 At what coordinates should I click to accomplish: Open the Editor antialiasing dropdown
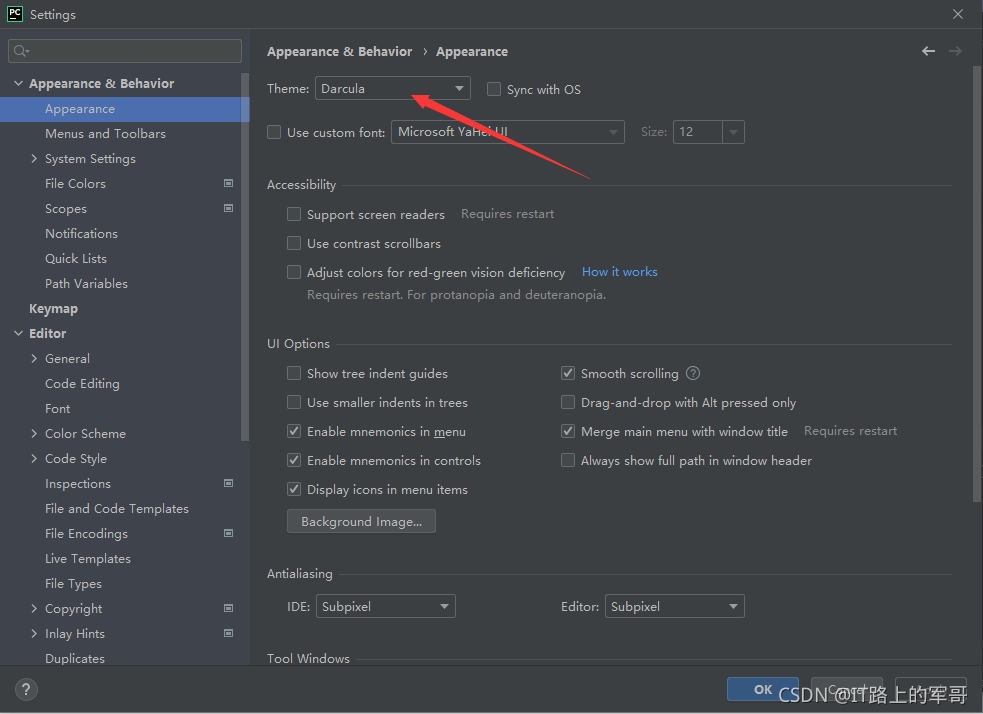click(675, 606)
